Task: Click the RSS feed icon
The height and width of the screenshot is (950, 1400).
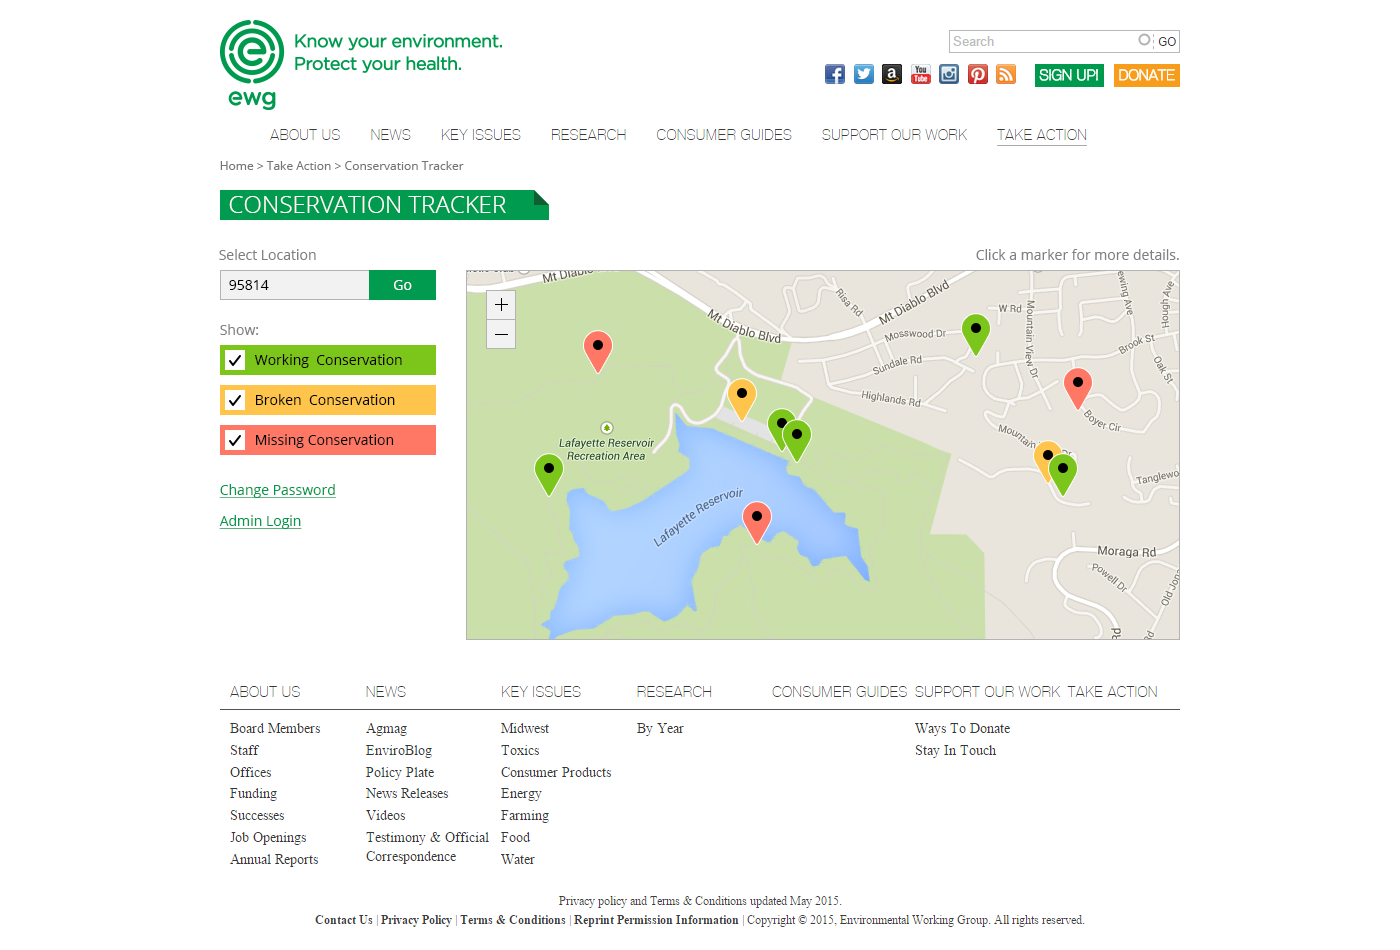Action: (1006, 74)
